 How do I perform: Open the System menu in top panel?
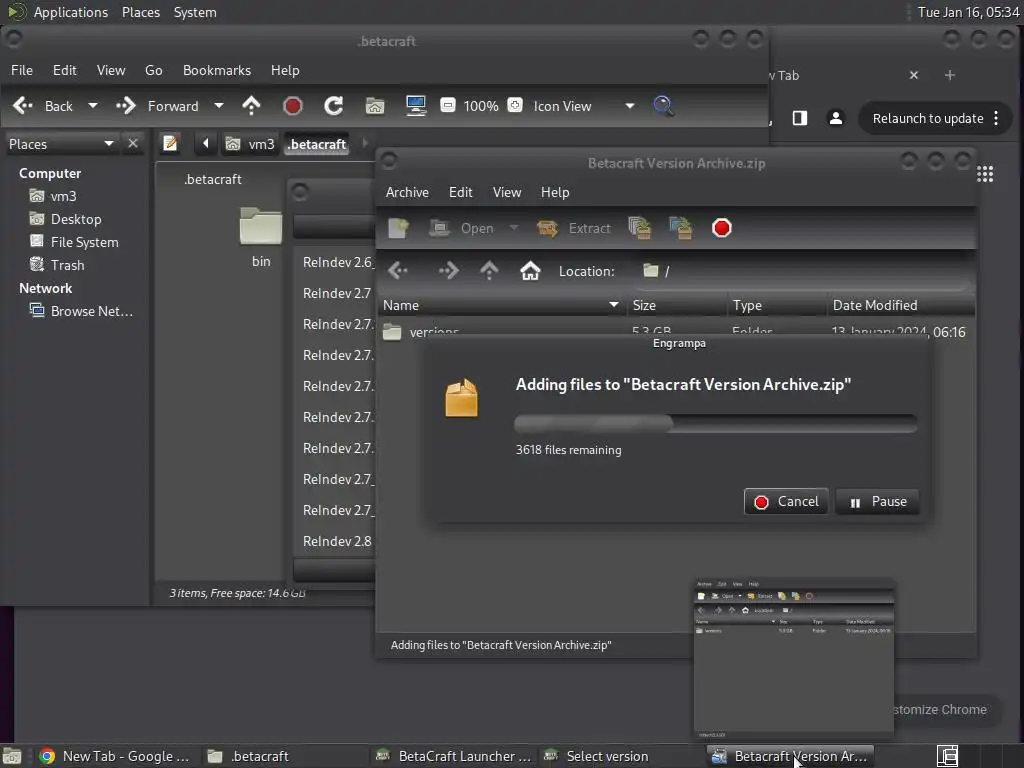(195, 12)
